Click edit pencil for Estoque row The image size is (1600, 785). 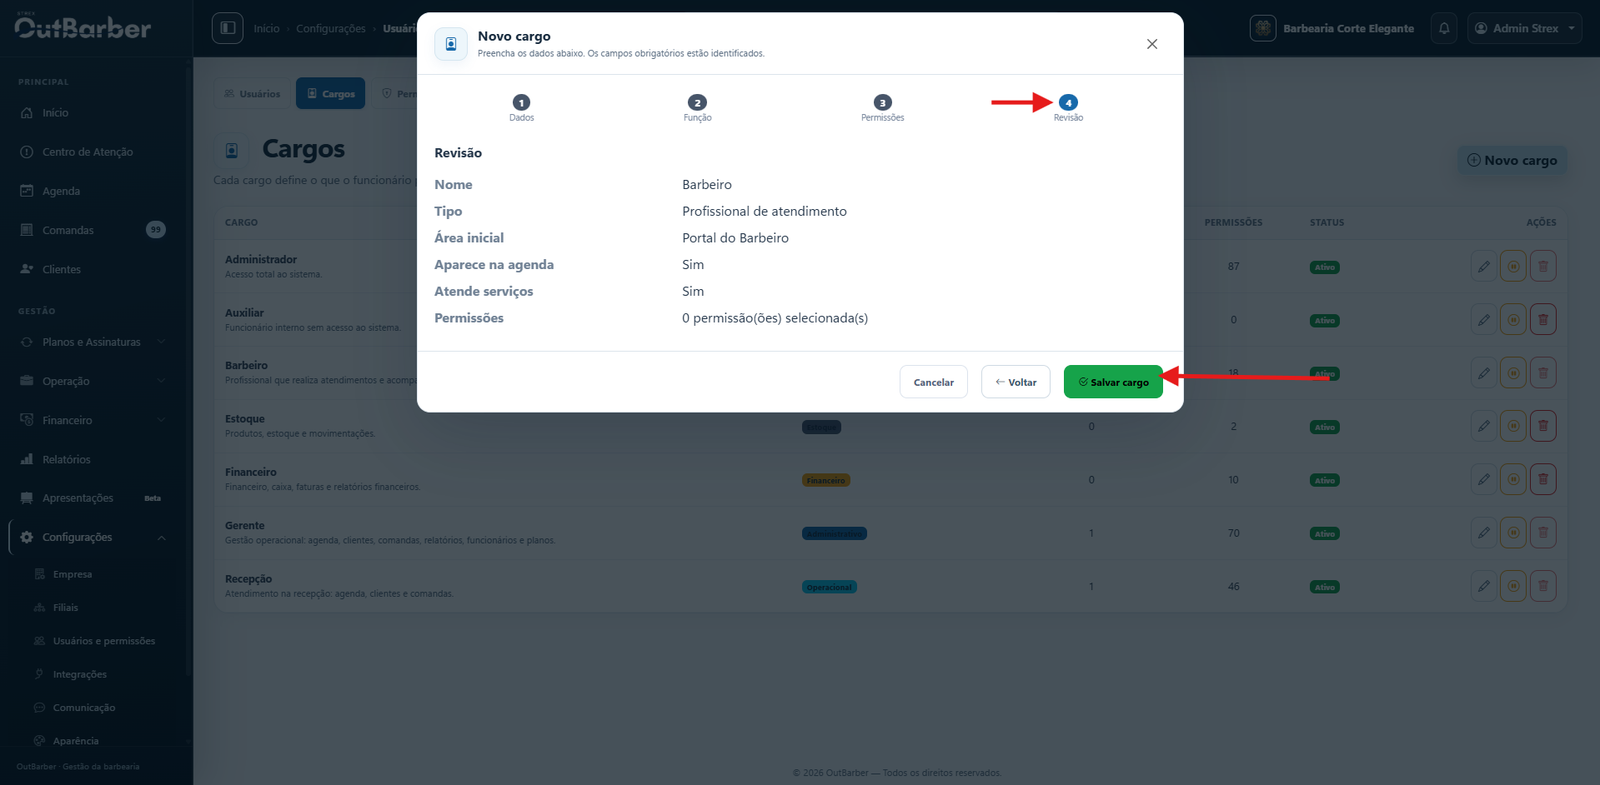[1484, 426]
